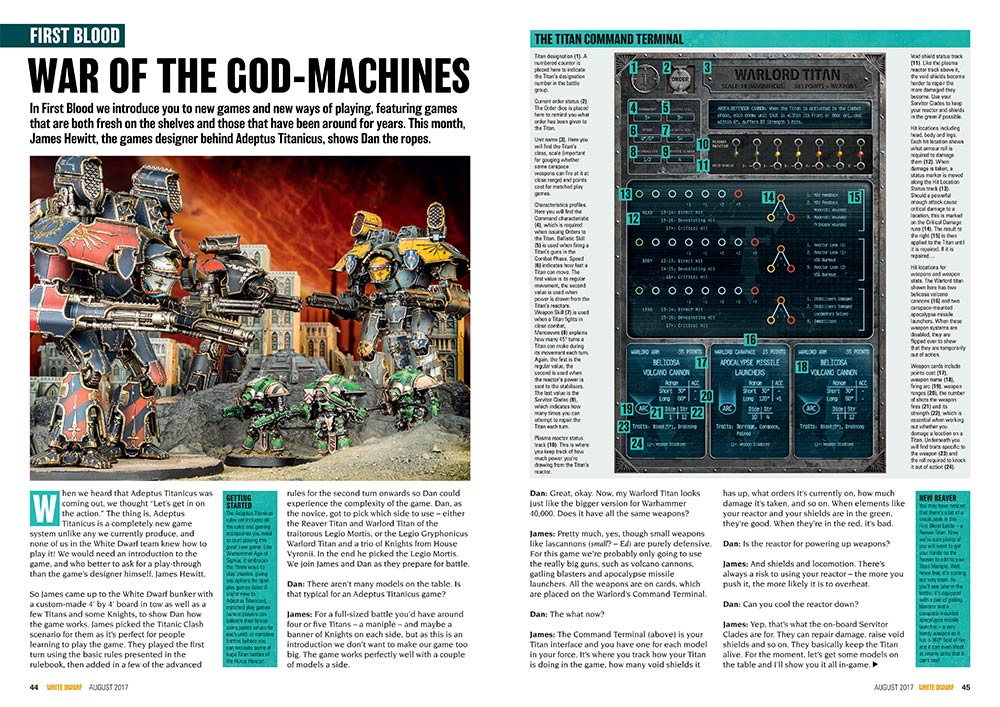Click callout number 3 on the terminal
The width and height of the screenshot is (1000, 707).
[707, 67]
